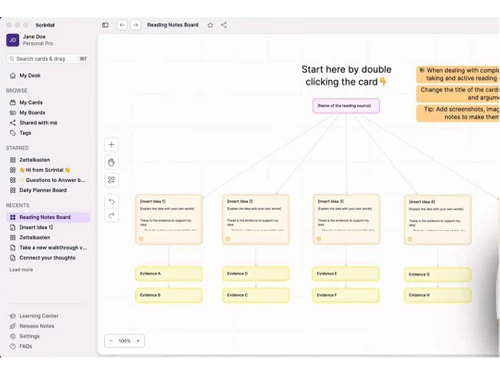Image resolution: width=500 pixels, height=375 pixels.
Task: Open My Boards
Action: tap(32, 113)
